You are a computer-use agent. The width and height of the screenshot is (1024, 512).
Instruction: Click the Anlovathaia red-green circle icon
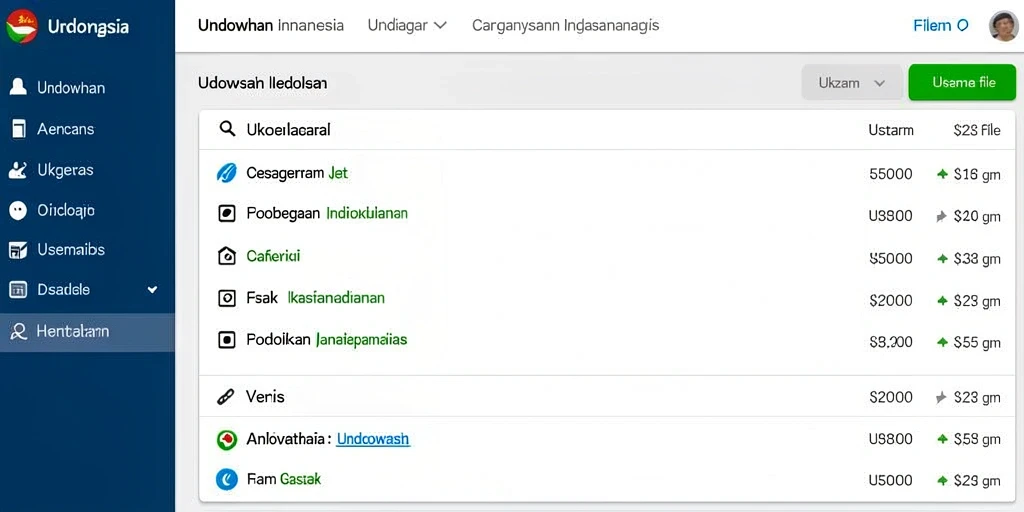[x=226, y=440]
